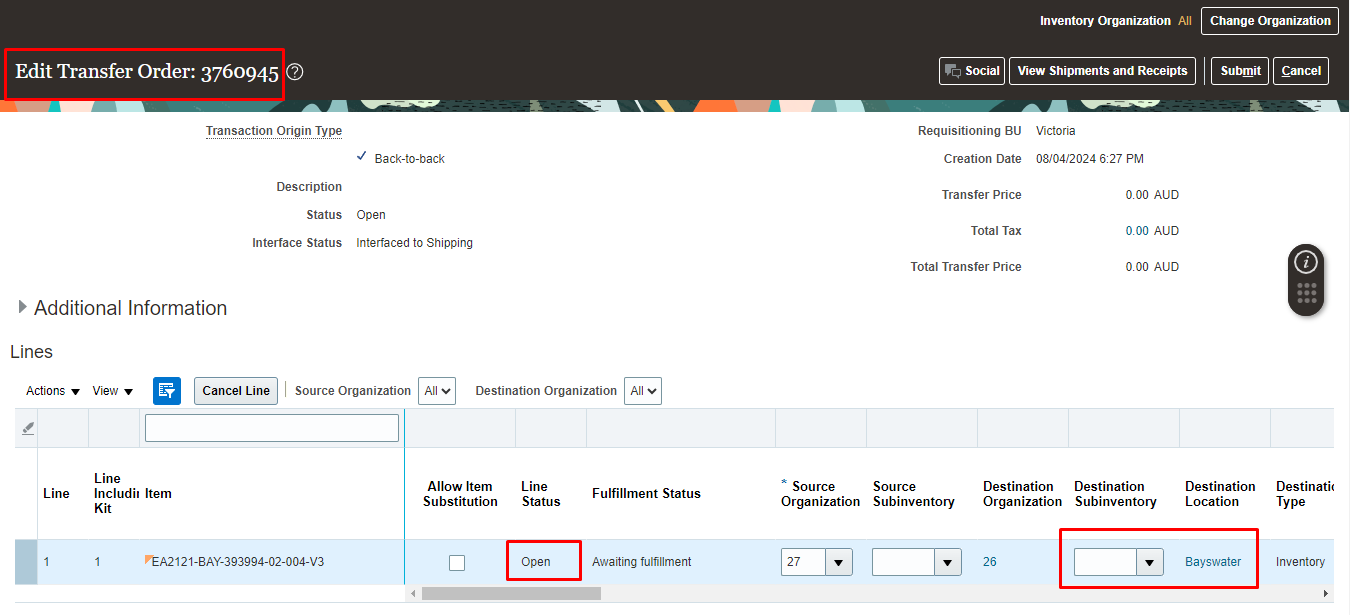1350x615 pixels.
Task: Toggle the Back-to-back checkbox
Action: pos(362,157)
